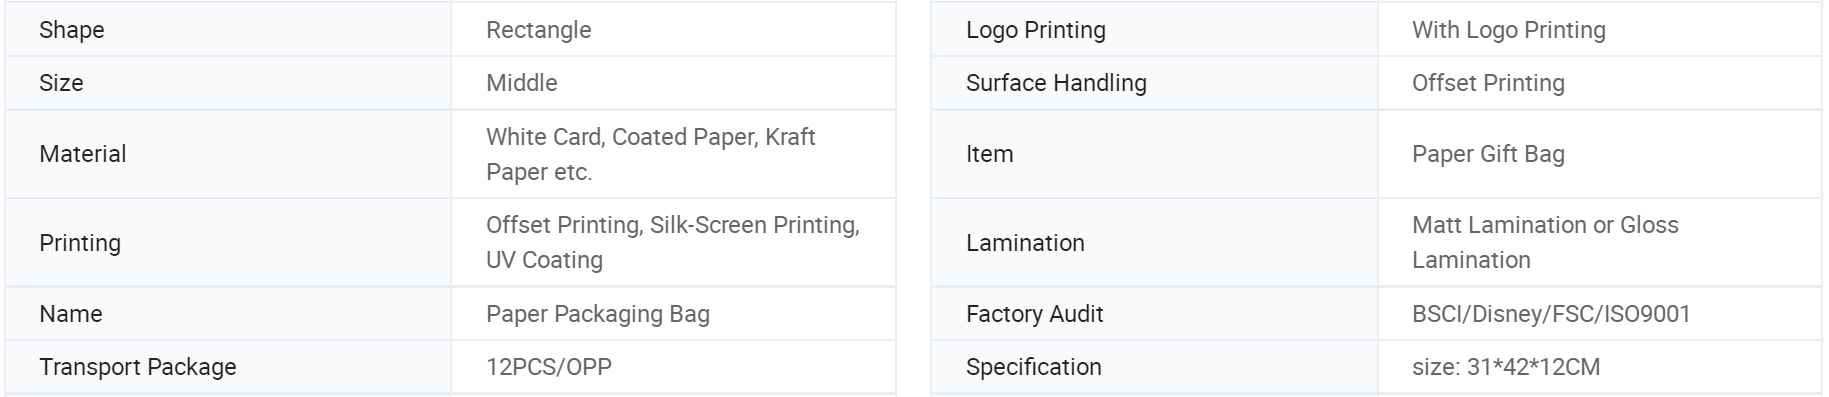The image size is (1829, 397).
Task: Select the 12PCS/OPP value
Action: pyautogui.click(x=548, y=367)
